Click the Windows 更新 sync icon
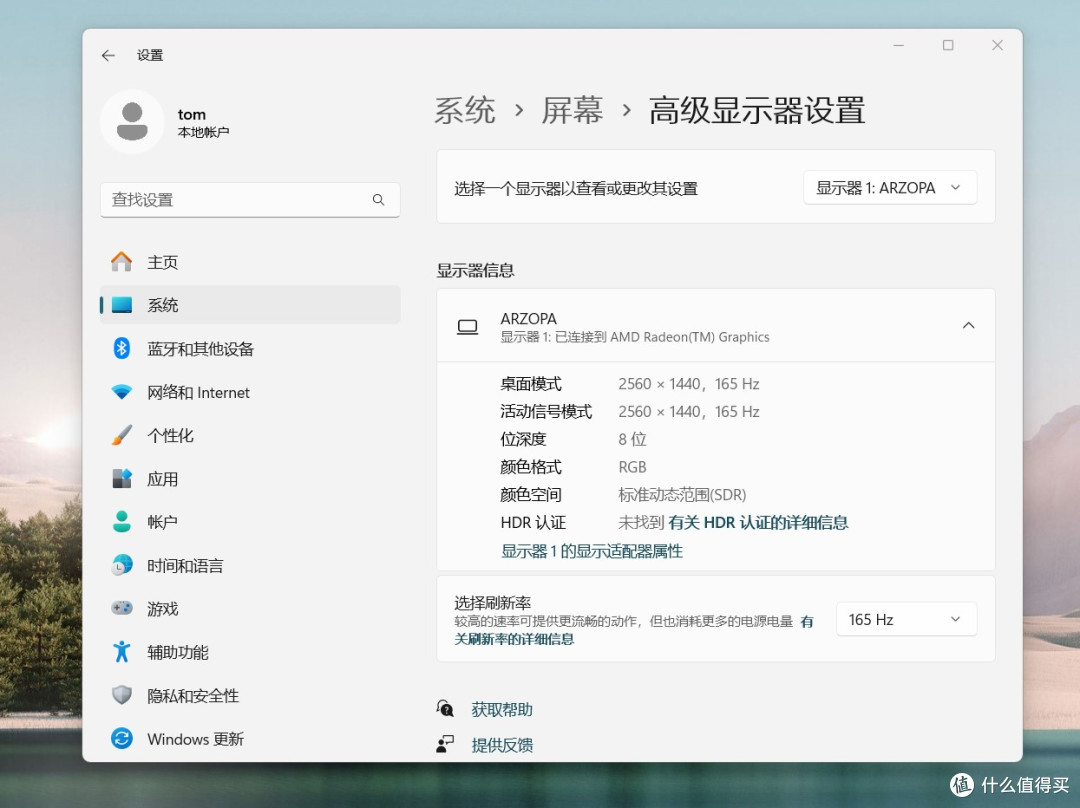 pos(122,738)
